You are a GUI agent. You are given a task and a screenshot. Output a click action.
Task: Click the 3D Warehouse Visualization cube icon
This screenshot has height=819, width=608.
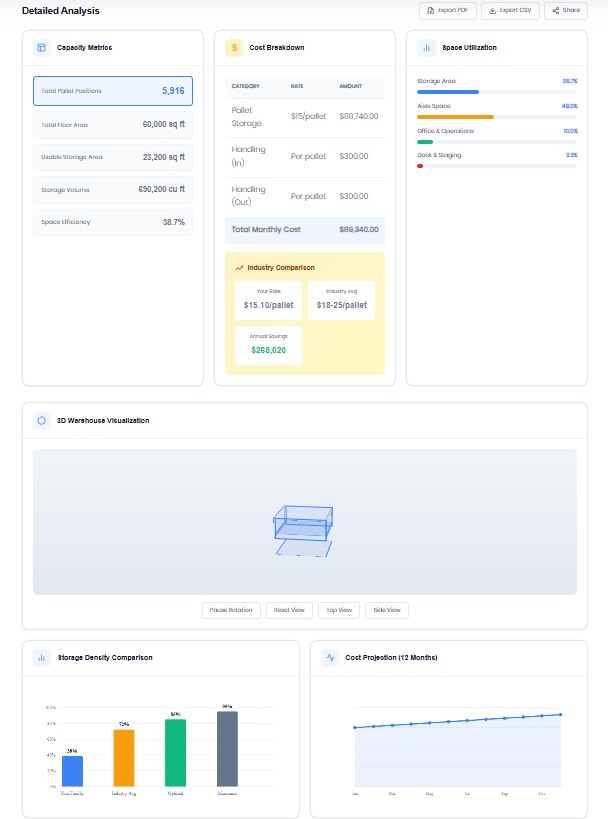pos(42,420)
